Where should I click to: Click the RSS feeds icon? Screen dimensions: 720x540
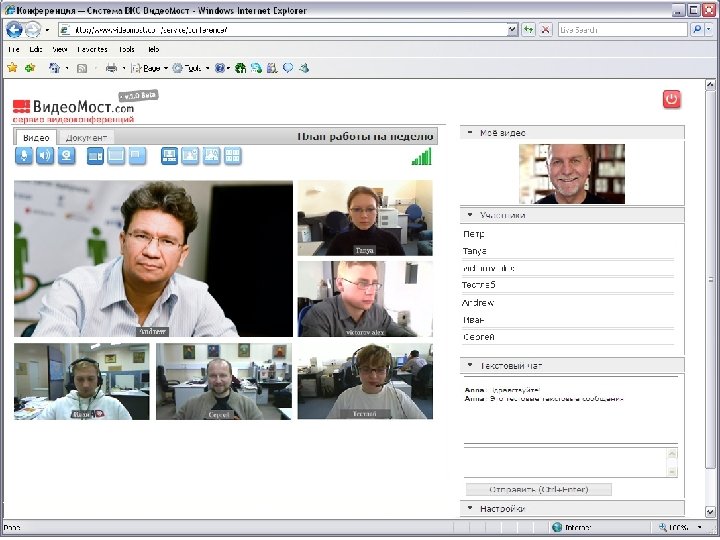click(x=82, y=68)
